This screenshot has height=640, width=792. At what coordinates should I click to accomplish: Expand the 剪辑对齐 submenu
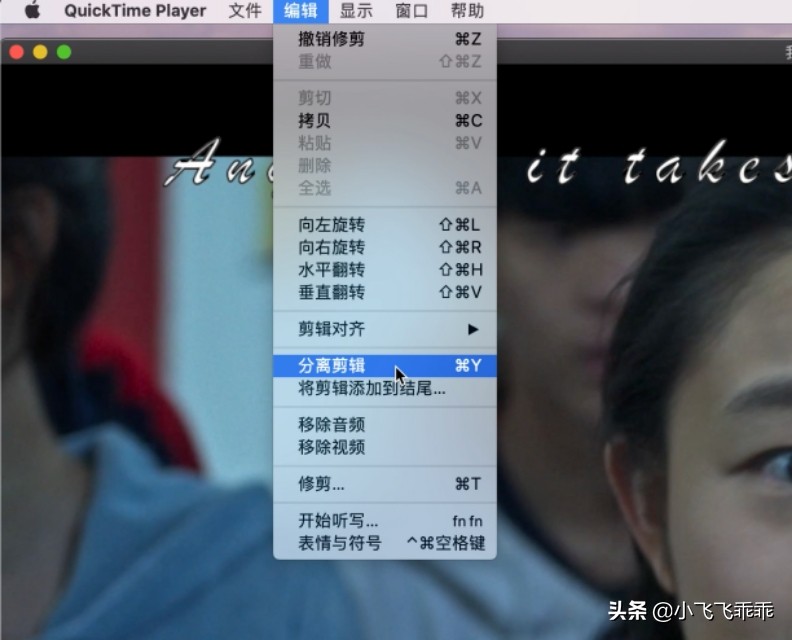385,329
